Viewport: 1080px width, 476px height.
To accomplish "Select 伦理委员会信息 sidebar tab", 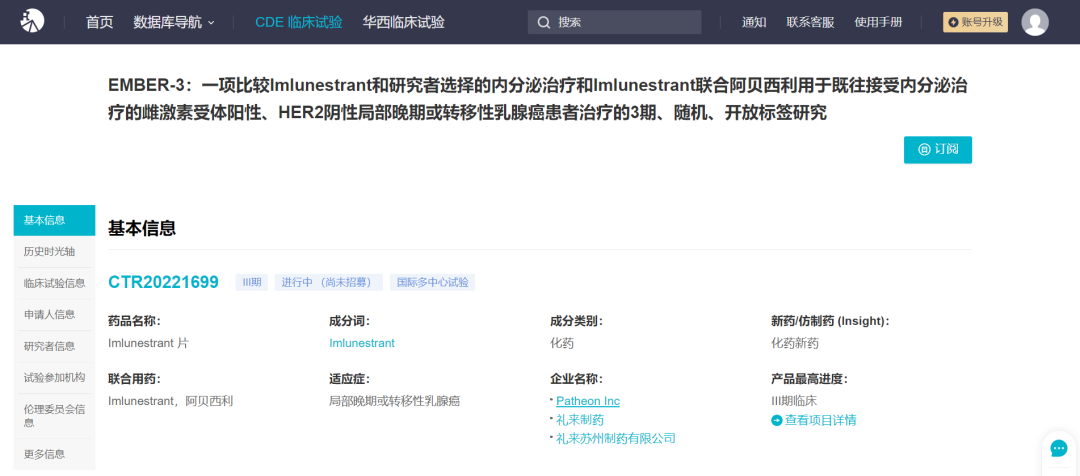I will 54,416.
